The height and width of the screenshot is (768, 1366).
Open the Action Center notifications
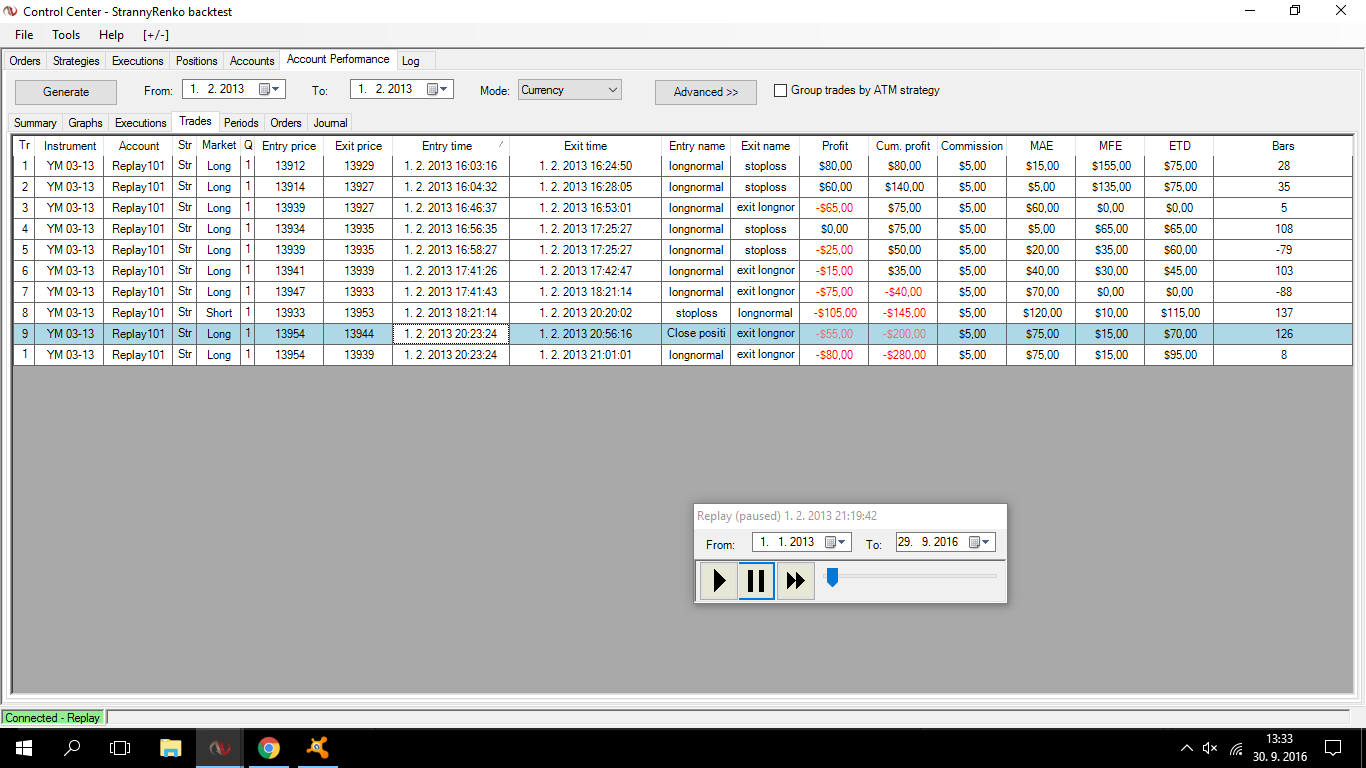click(1333, 748)
